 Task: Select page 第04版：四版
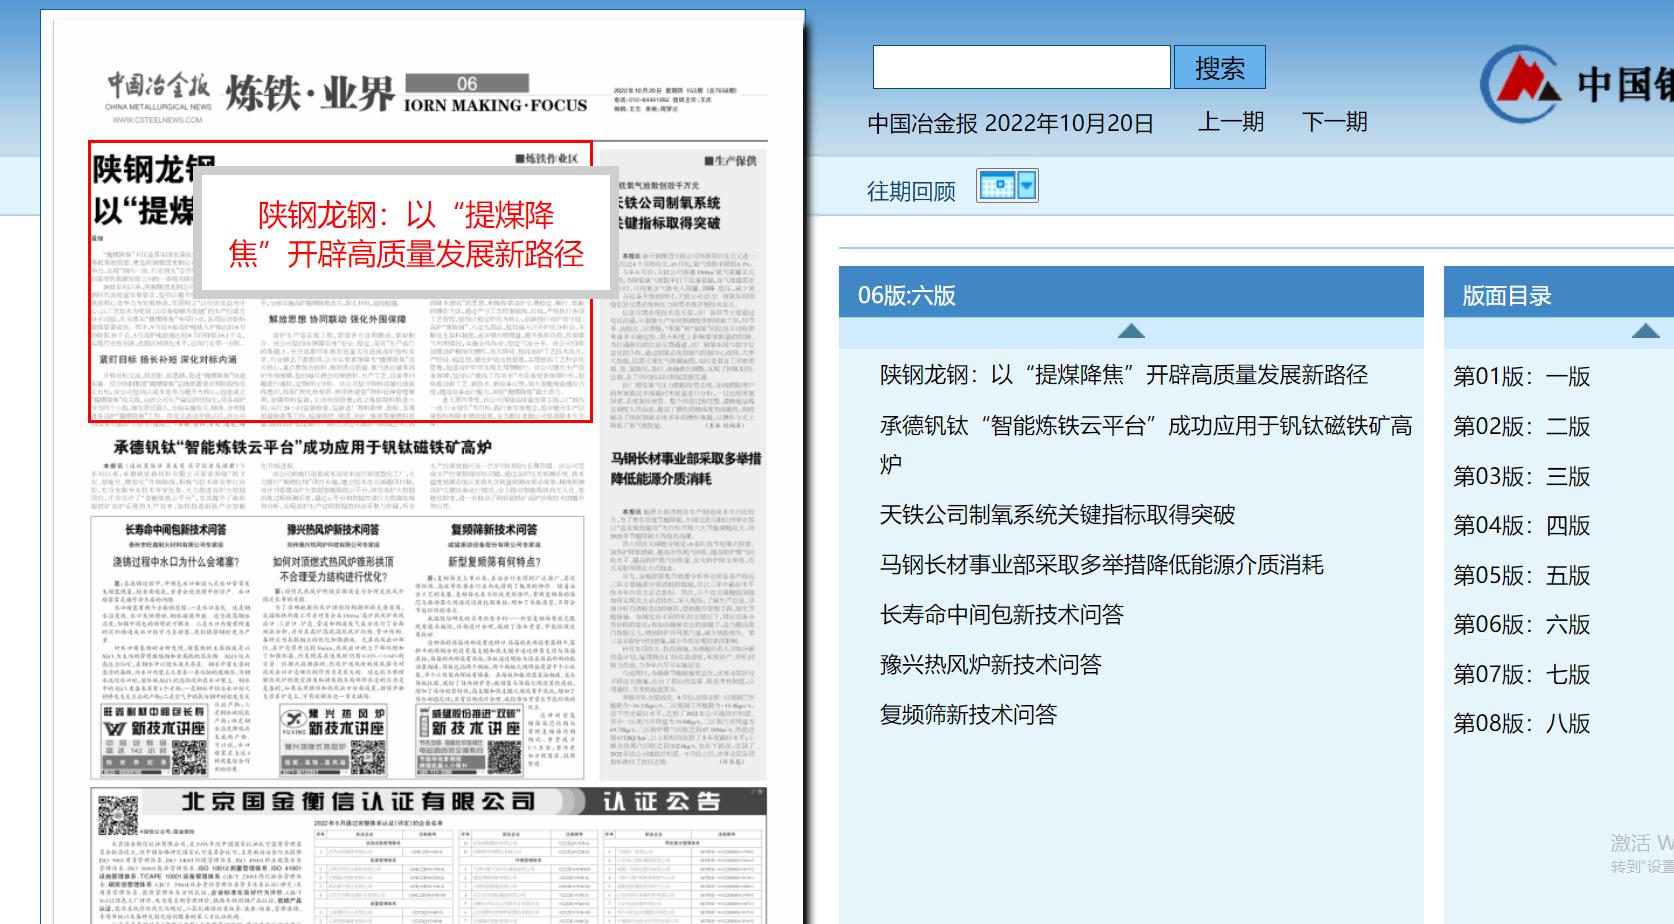pos(1521,525)
